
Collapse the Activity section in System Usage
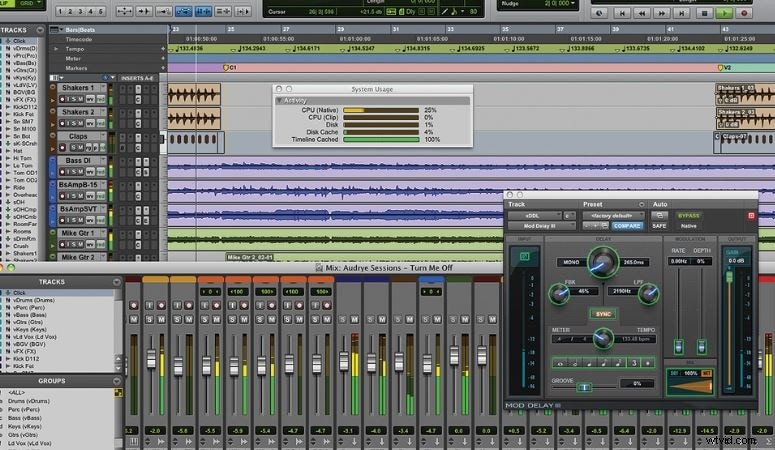point(279,100)
